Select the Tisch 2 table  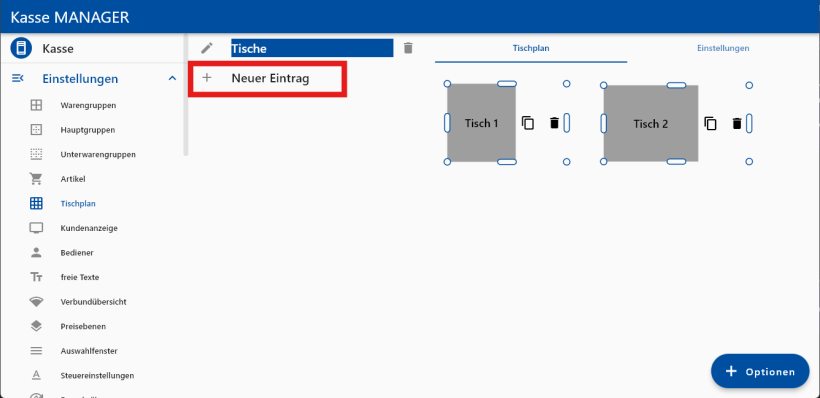tap(651, 123)
